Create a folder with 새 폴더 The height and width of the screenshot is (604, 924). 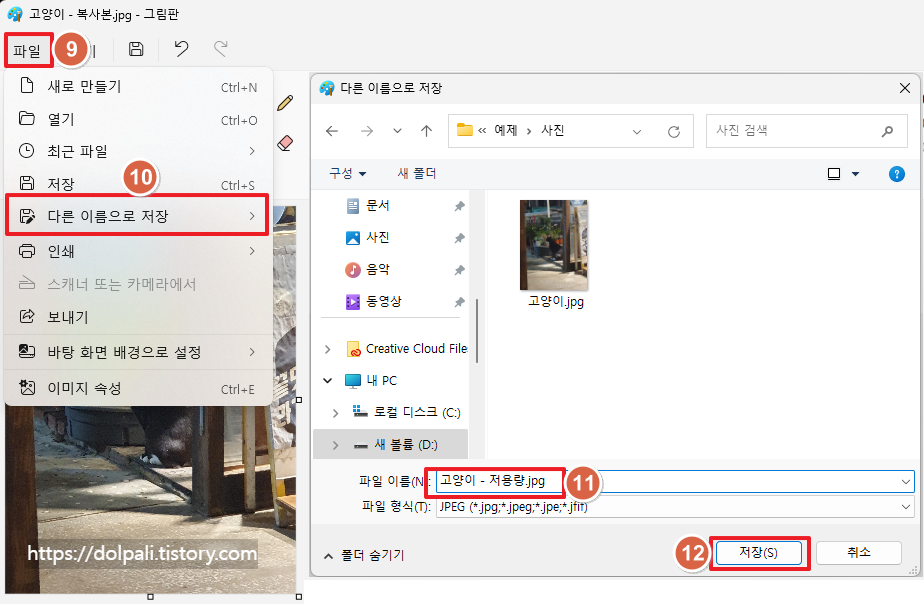(416, 173)
